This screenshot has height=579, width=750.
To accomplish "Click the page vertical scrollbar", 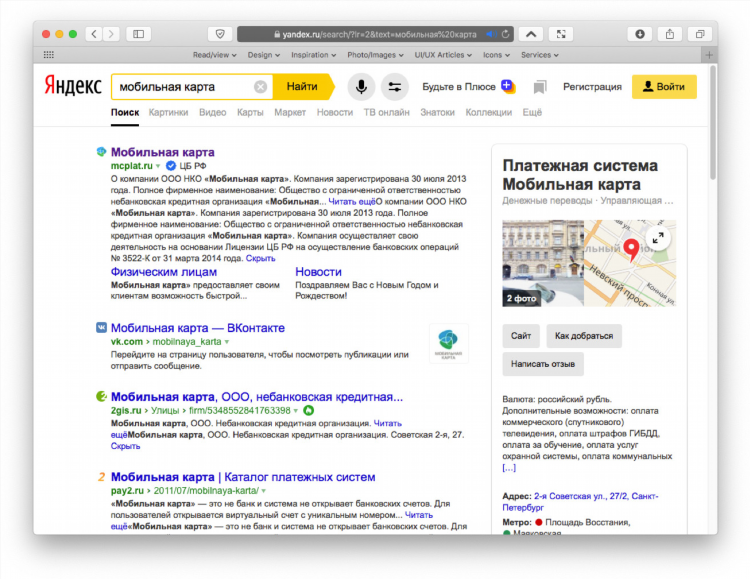I will tap(713, 123).
